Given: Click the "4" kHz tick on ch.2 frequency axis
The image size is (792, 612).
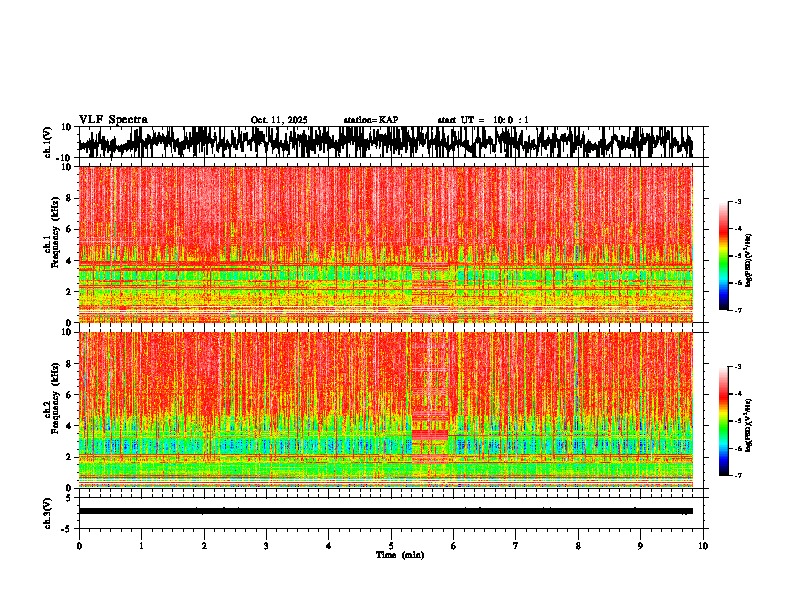Looking at the screenshot, I should pos(69,426).
